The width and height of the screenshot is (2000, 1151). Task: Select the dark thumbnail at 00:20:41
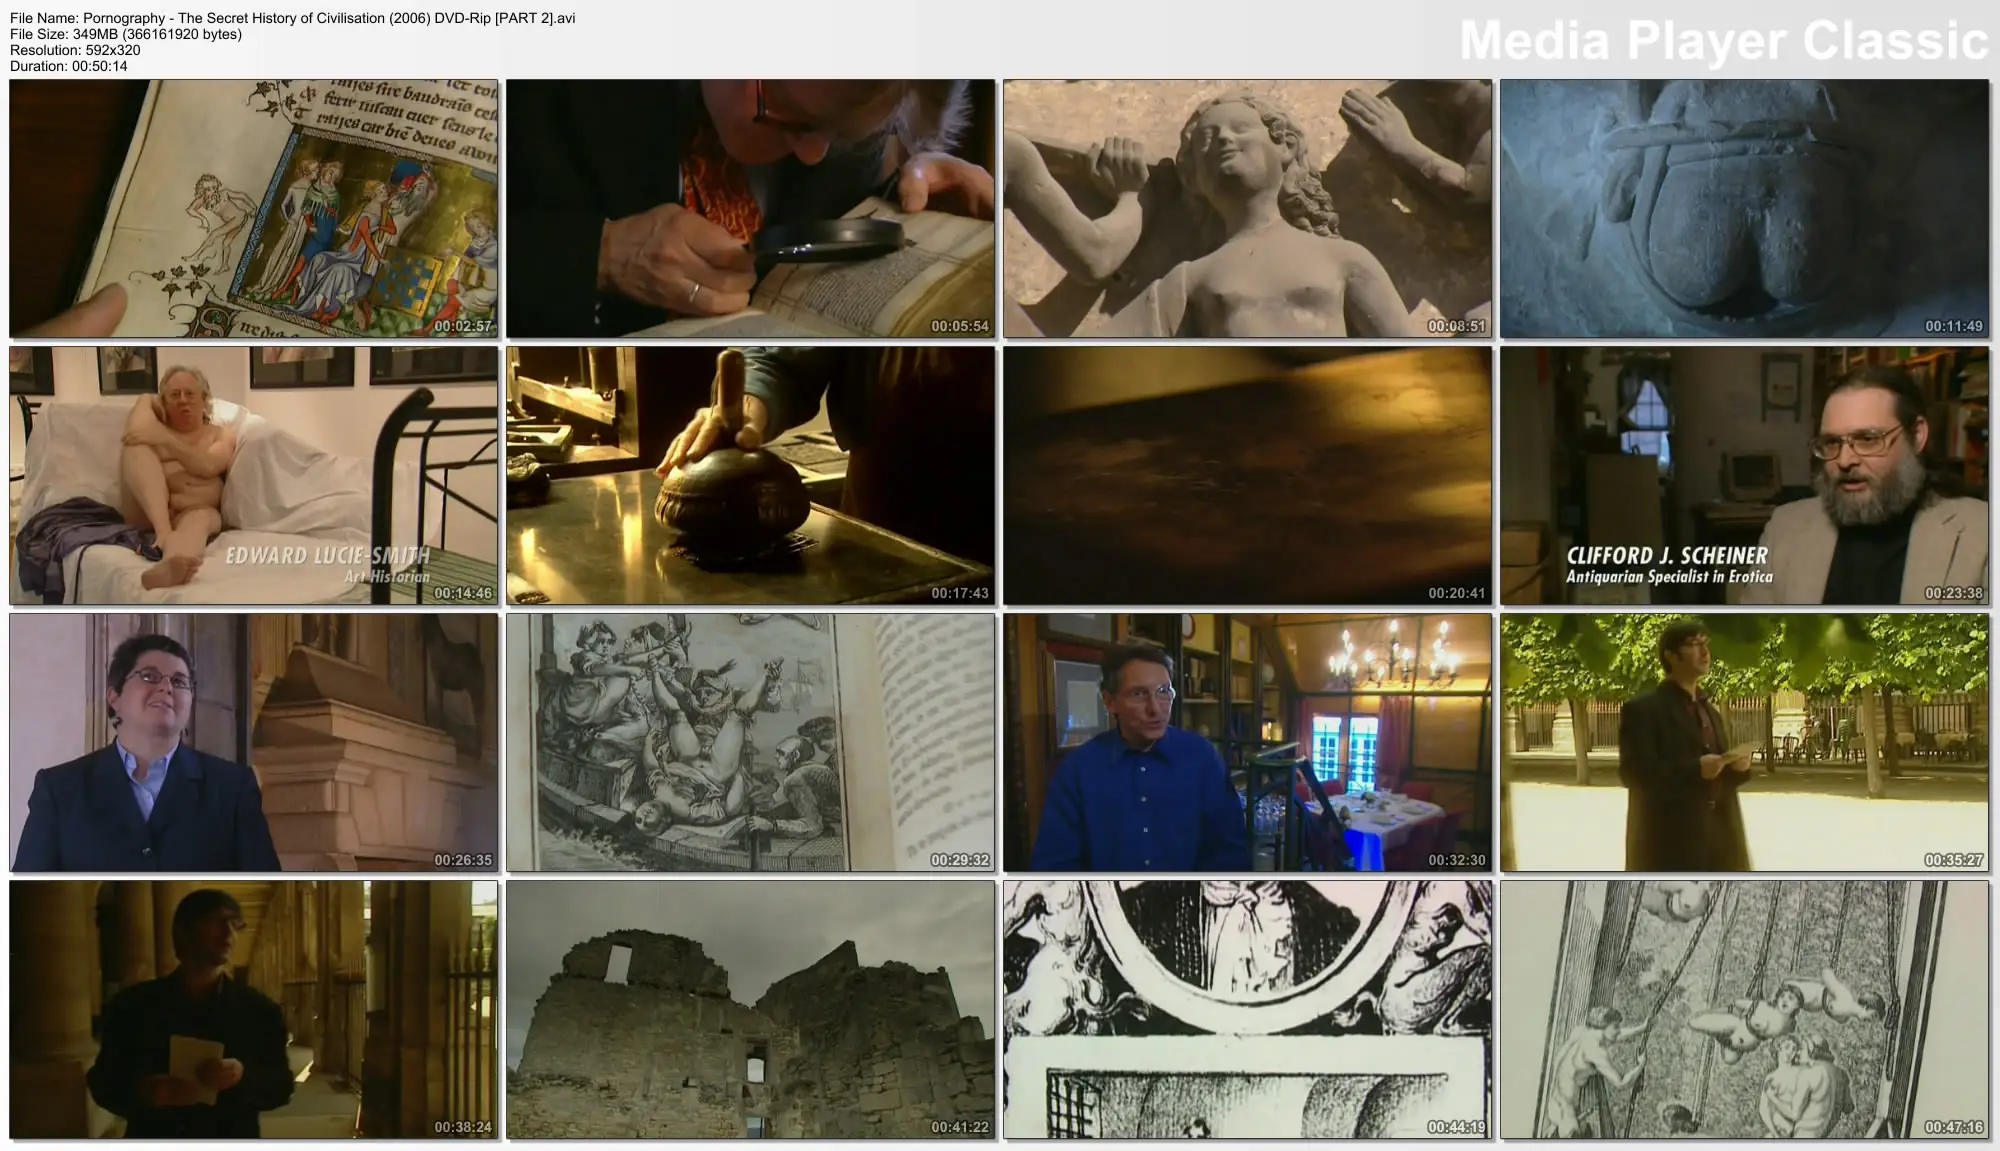[x=1247, y=475]
